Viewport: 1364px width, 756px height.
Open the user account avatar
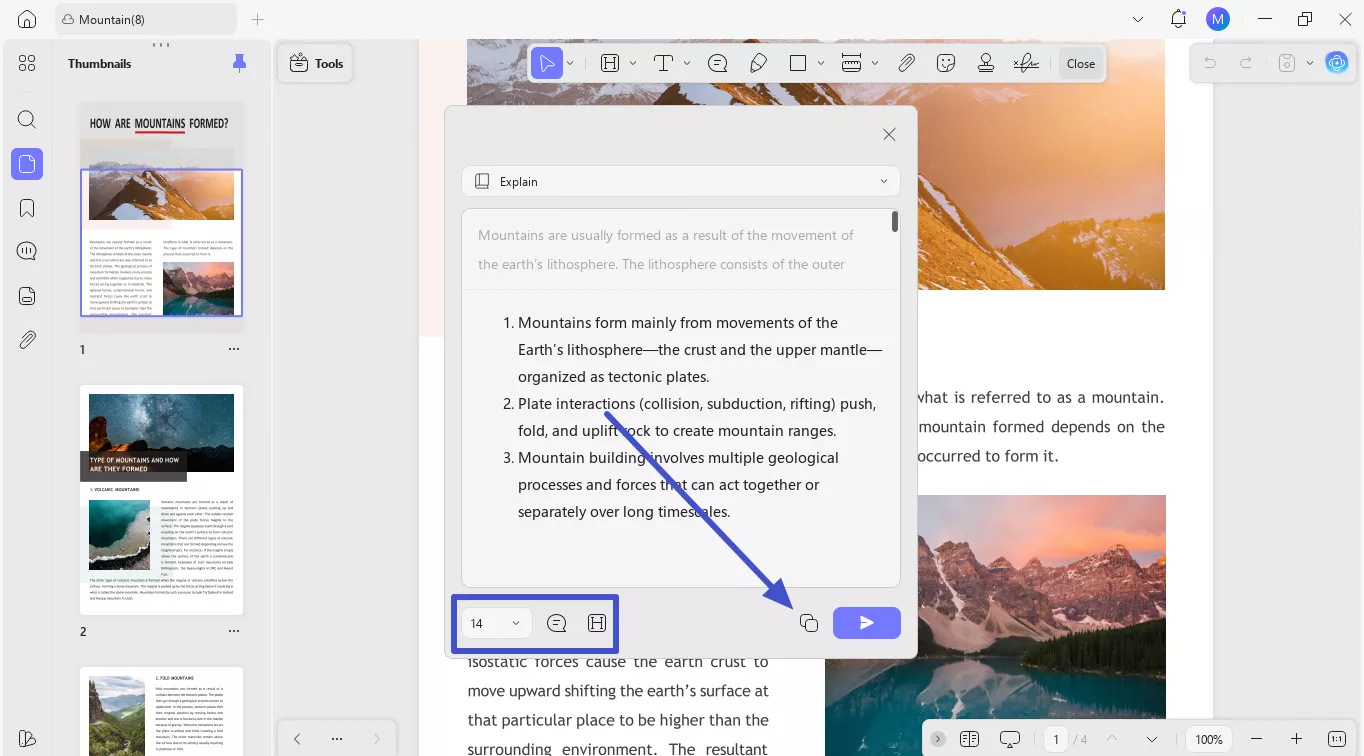[1217, 19]
